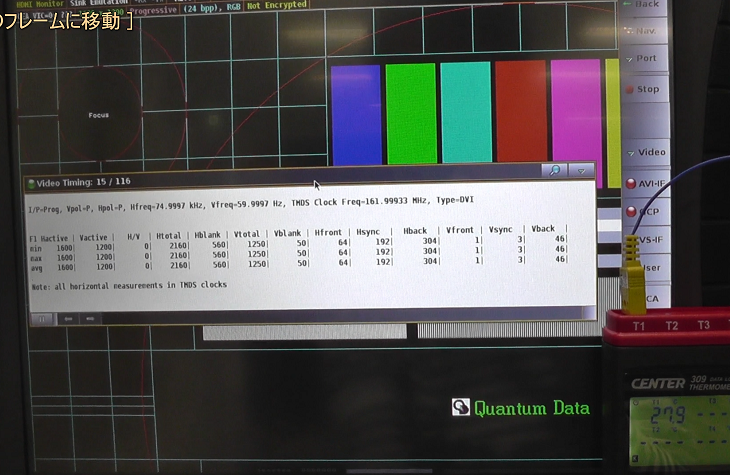Click the HDMI Monitor label in top bar
This screenshot has width=730, height=475.
(40, 4)
